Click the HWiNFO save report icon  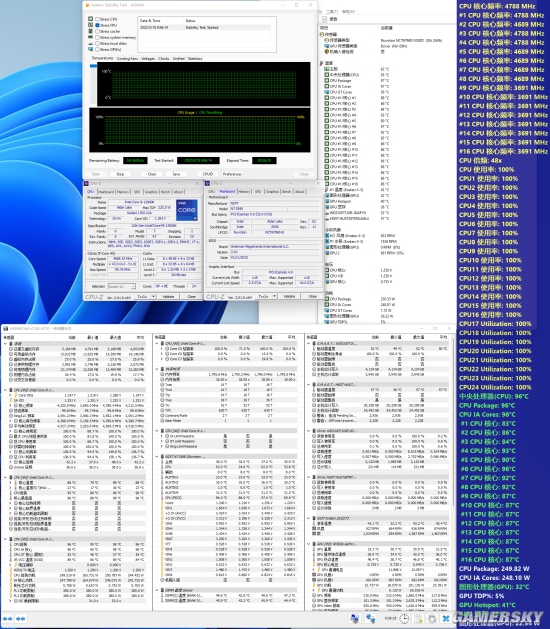(x=419, y=619)
